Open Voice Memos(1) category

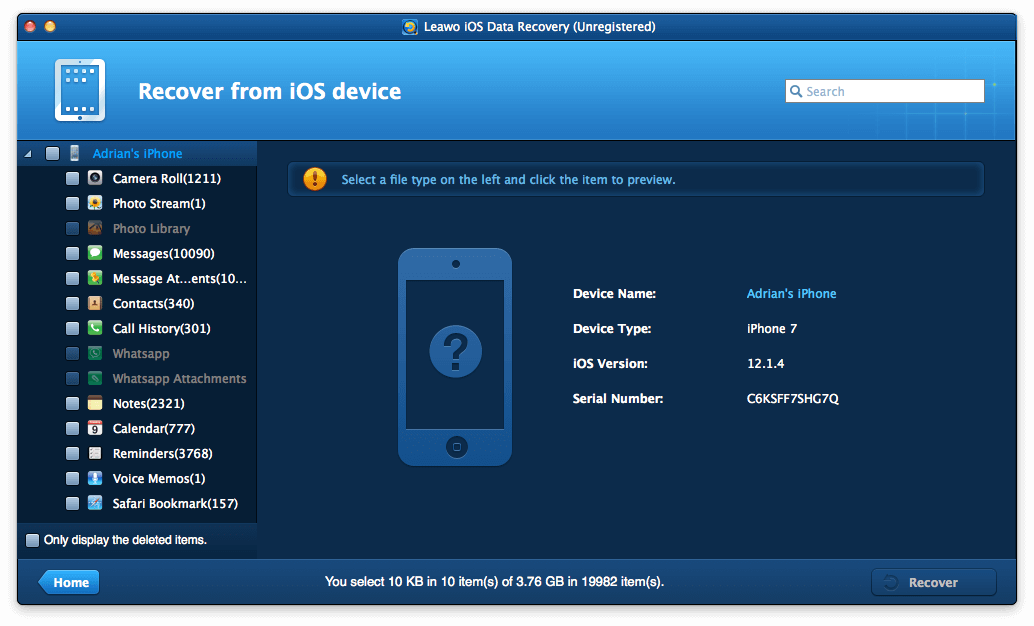pyautogui.click(x=159, y=478)
